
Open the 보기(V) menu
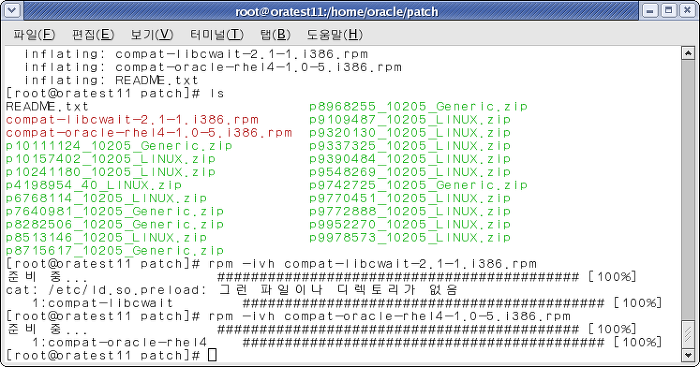(152, 34)
